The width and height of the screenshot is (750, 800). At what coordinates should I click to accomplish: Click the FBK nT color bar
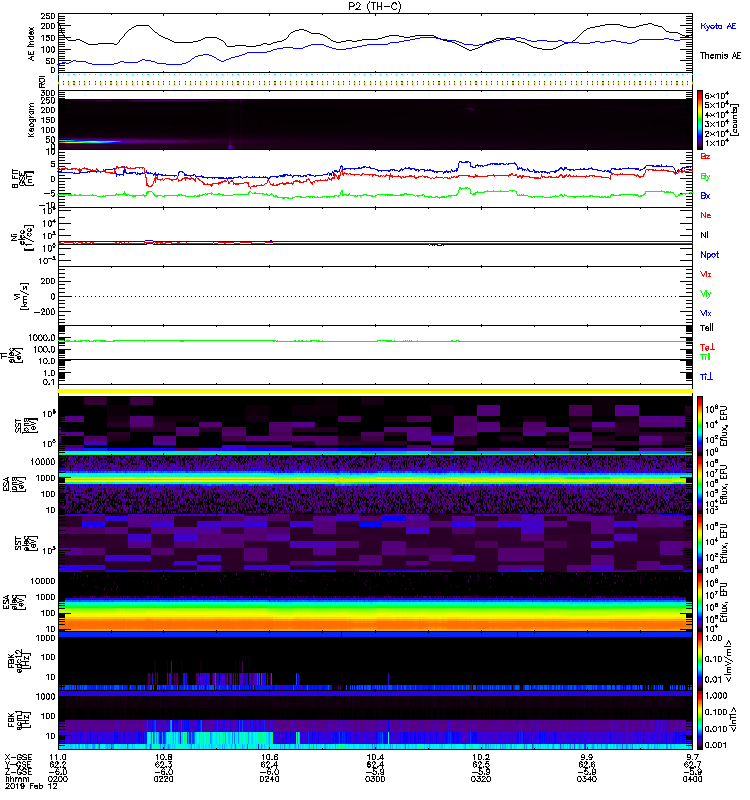pos(700,720)
